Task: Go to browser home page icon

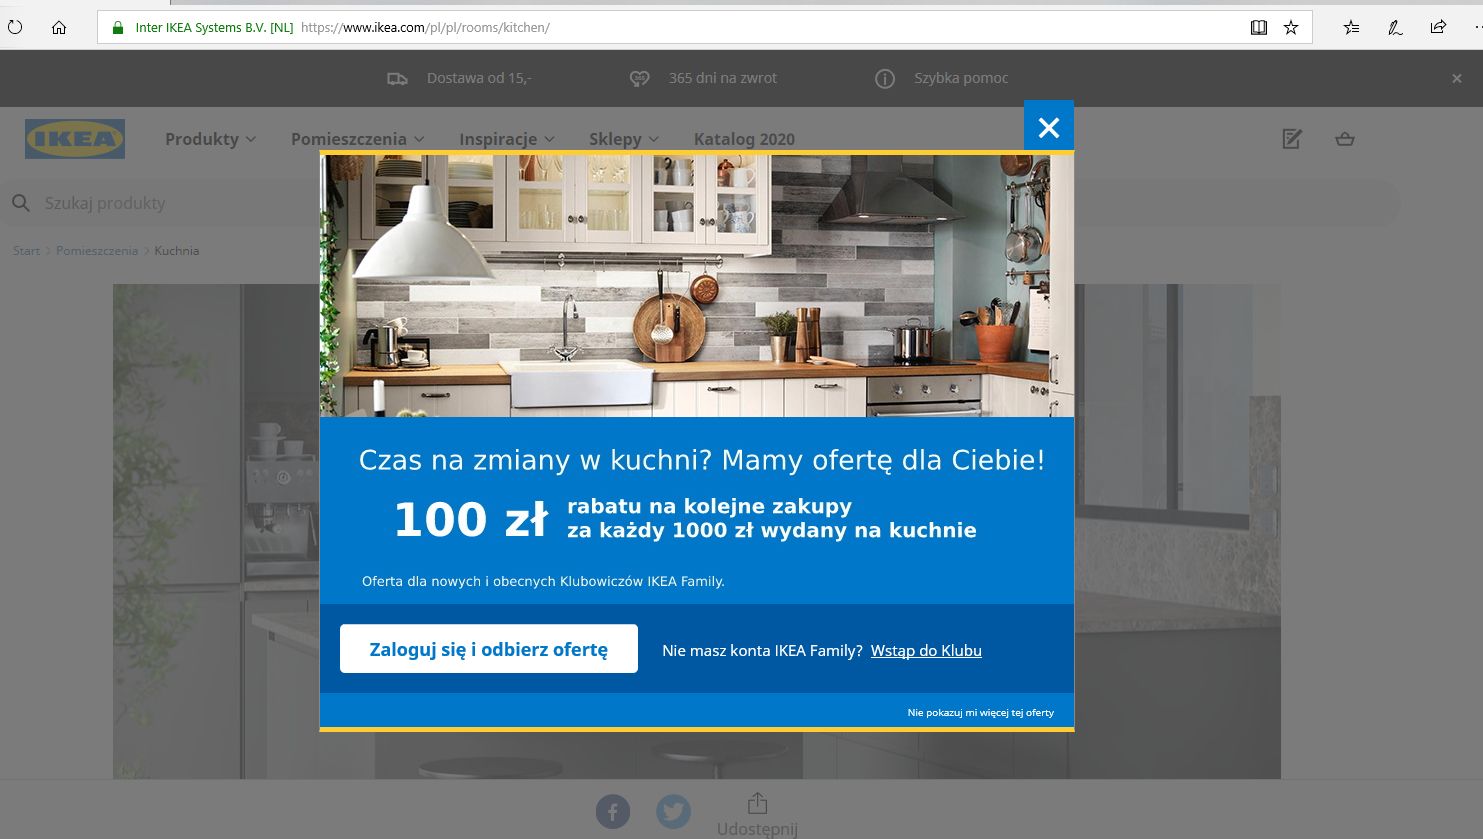Action: (x=59, y=27)
